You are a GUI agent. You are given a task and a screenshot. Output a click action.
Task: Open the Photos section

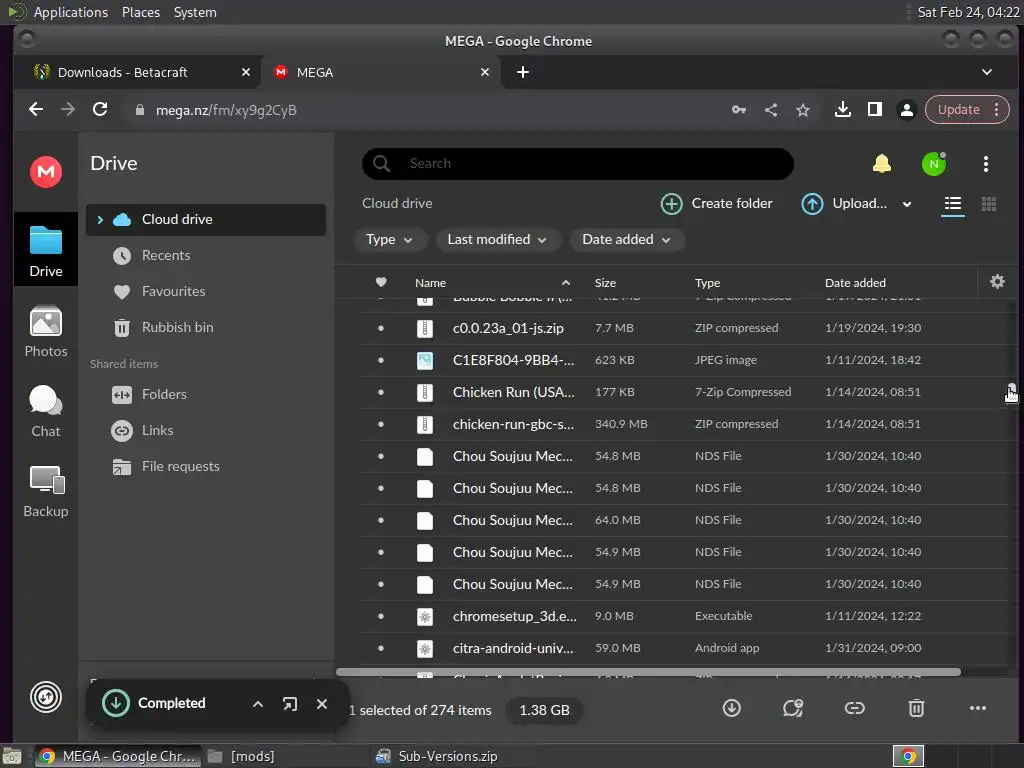point(46,332)
